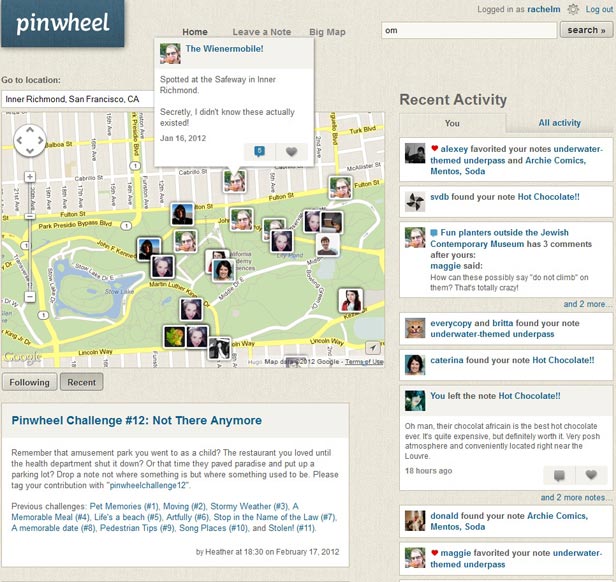Open Life's a beach (#5) challenge link
Image resolution: width=616 pixels, height=582 pixels.
point(128,517)
